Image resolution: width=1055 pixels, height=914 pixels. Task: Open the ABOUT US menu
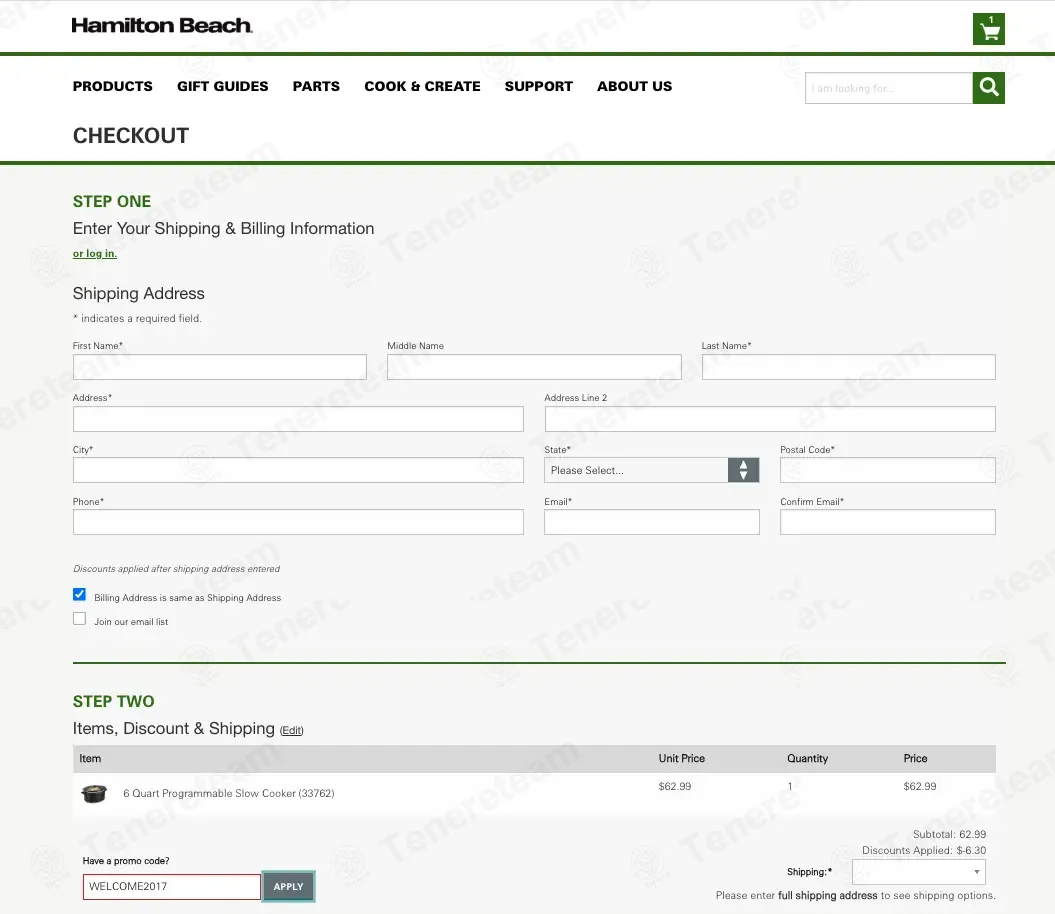(x=634, y=86)
